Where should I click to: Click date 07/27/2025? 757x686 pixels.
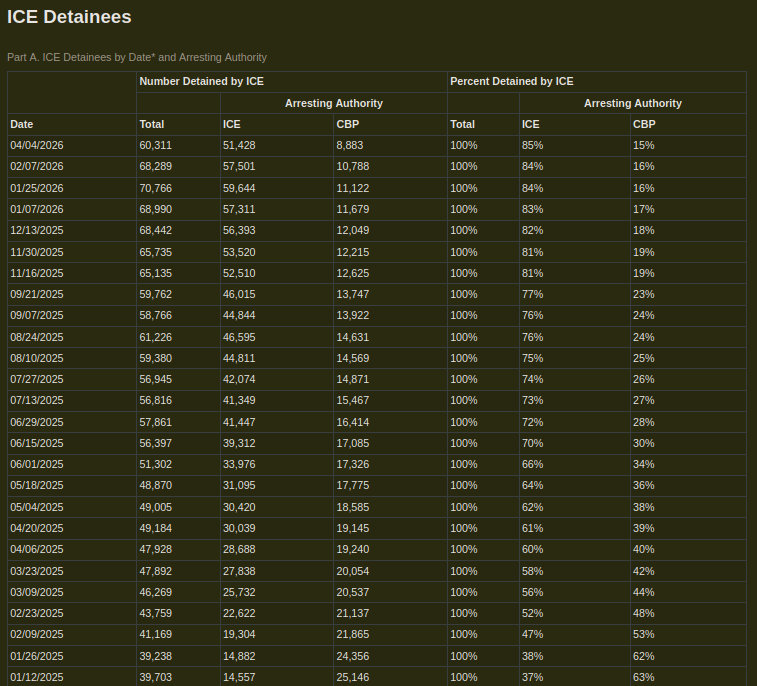click(37, 379)
